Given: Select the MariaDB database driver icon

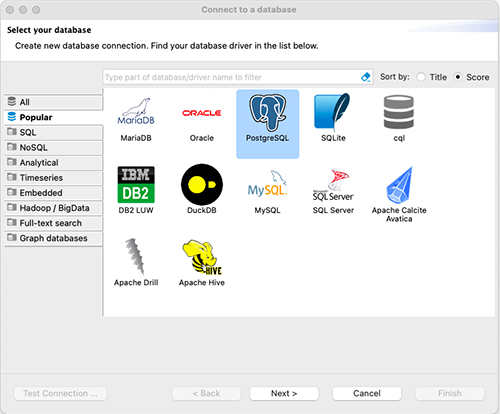Looking at the screenshot, I should tap(136, 111).
